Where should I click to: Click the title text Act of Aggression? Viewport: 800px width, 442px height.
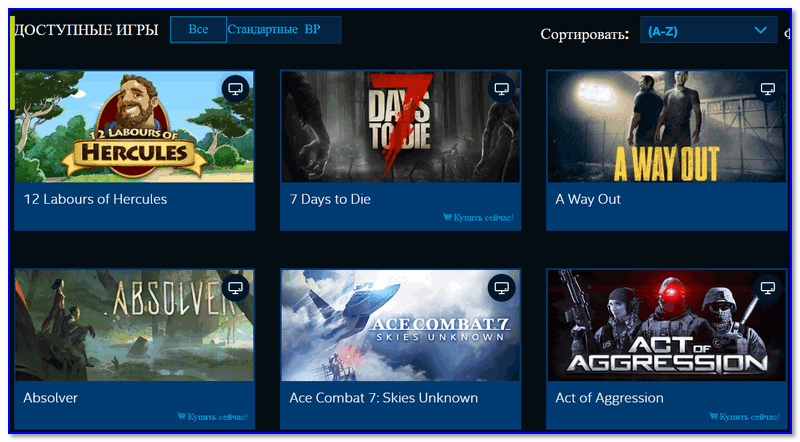[x=609, y=398]
